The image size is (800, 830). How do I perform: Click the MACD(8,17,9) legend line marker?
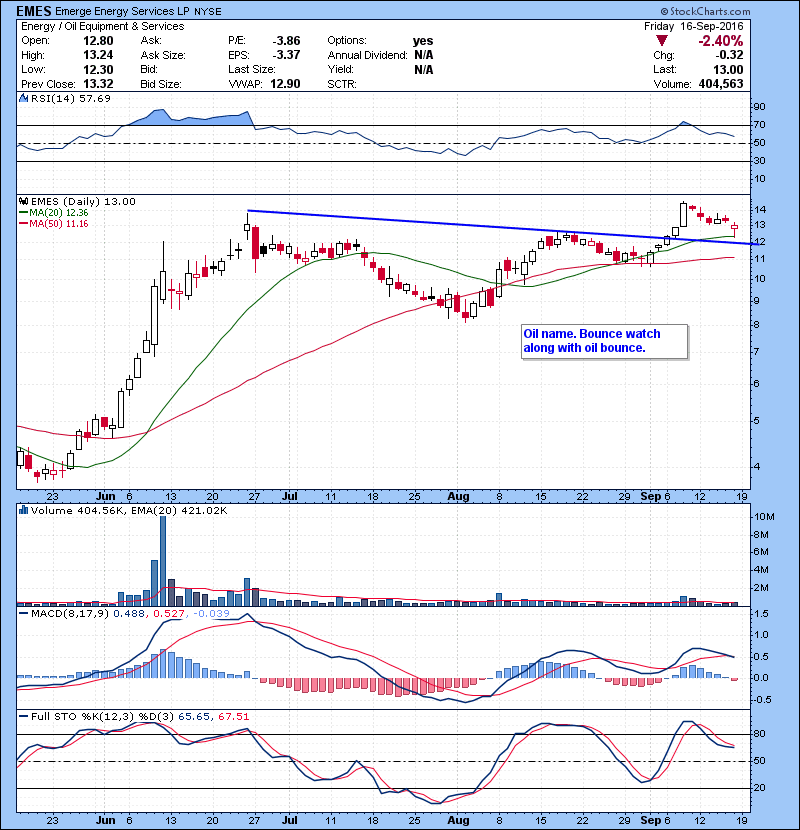(23, 613)
